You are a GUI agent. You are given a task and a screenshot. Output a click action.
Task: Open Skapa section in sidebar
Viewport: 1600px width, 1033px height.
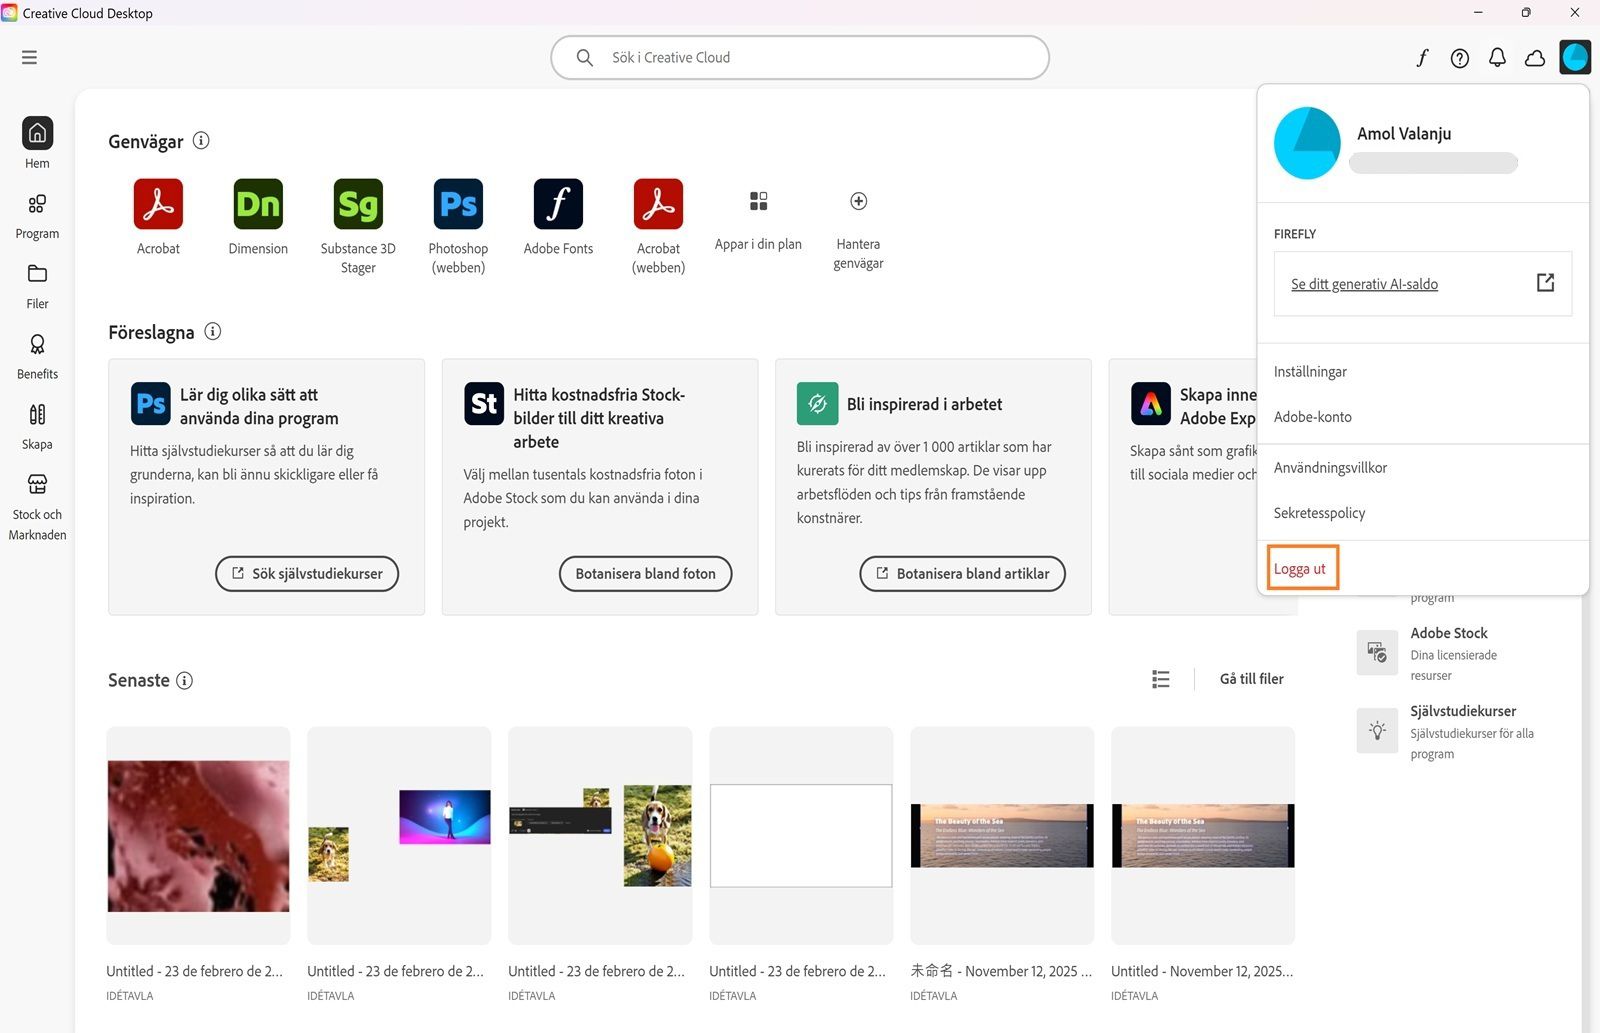coord(37,426)
